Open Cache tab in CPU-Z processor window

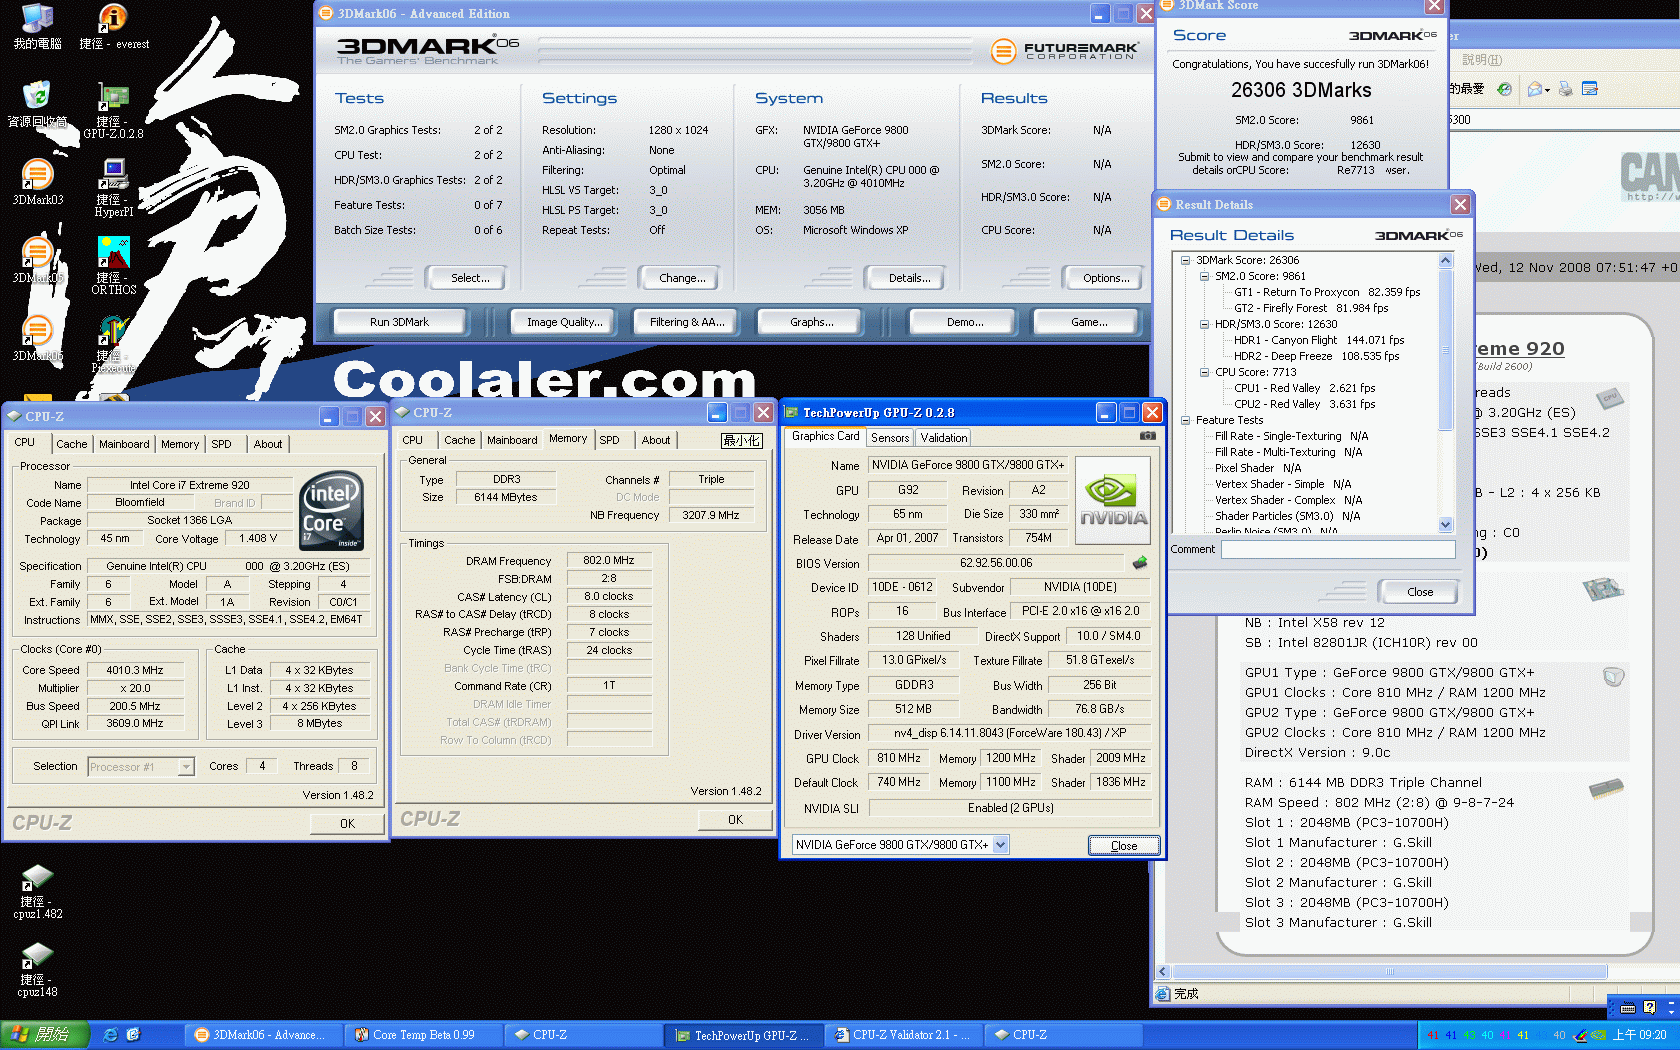point(72,444)
